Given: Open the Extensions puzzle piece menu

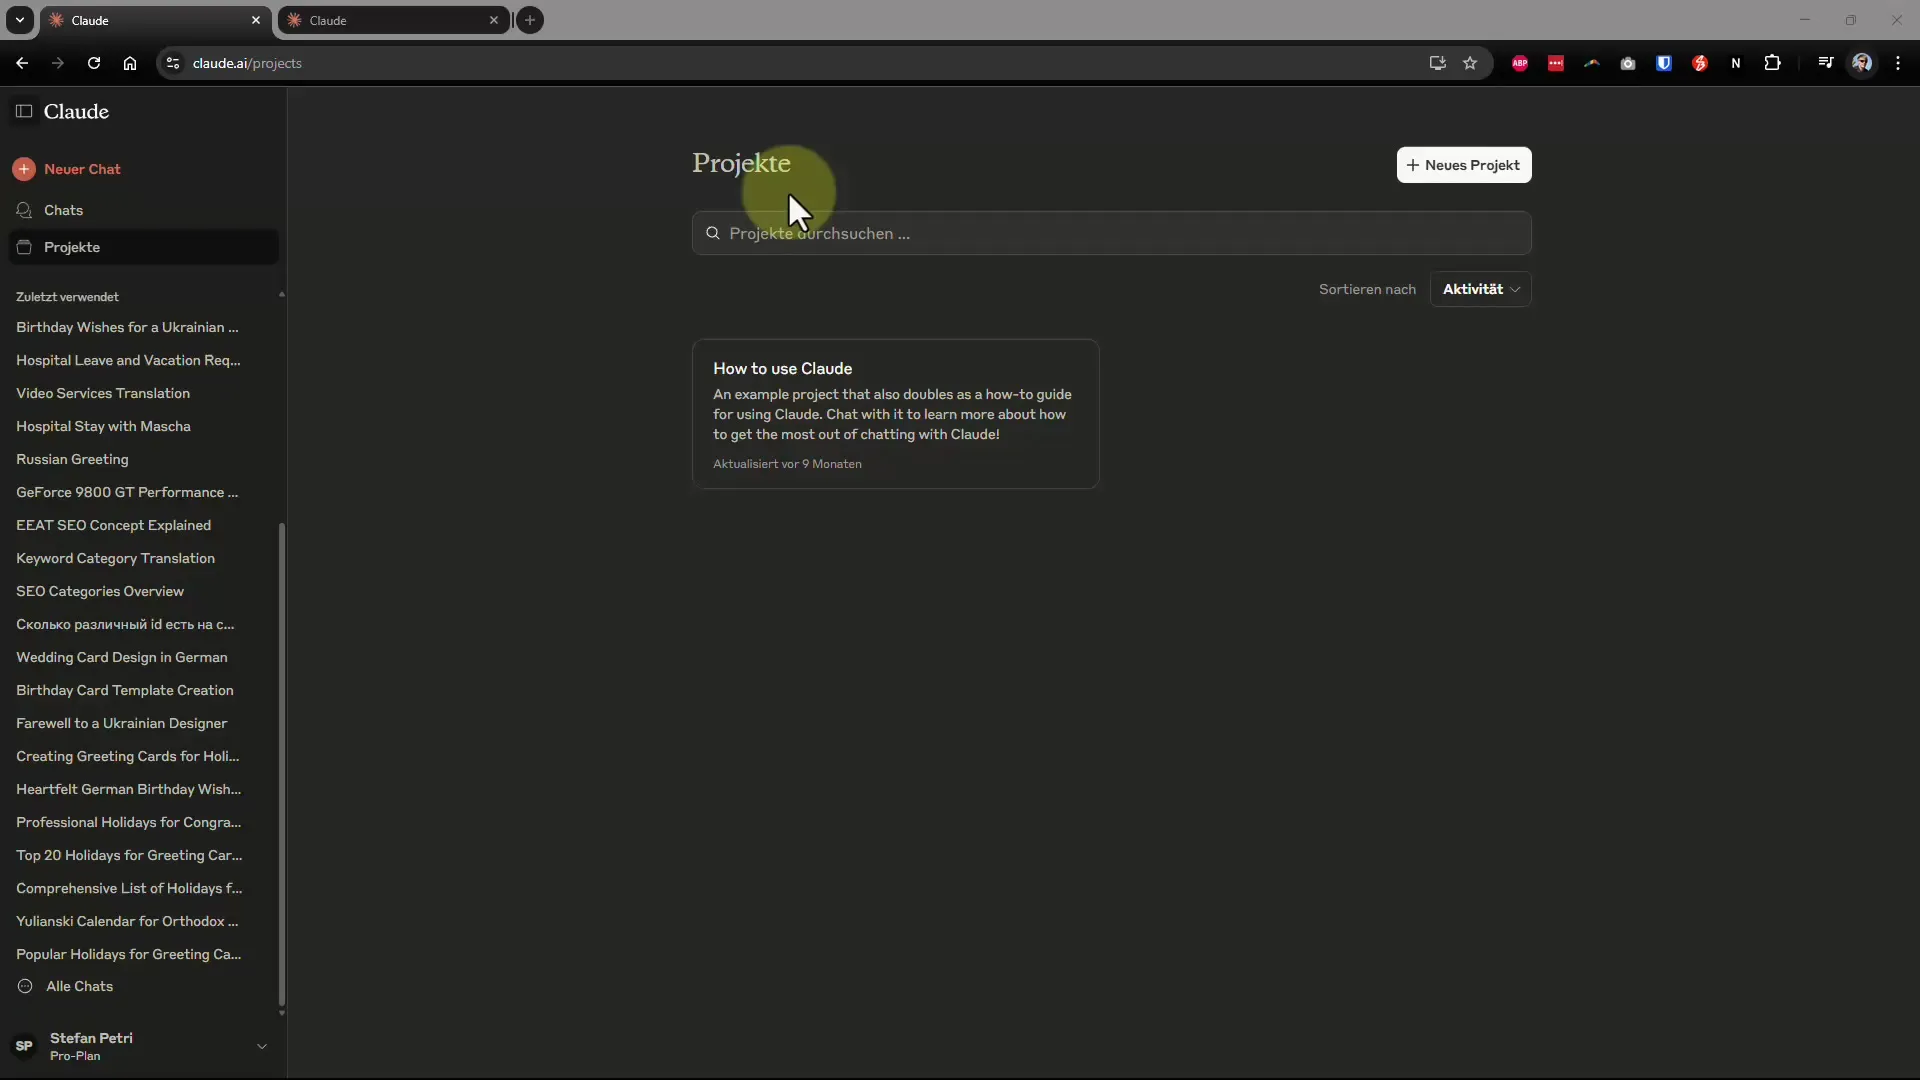Looking at the screenshot, I should tap(1772, 63).
